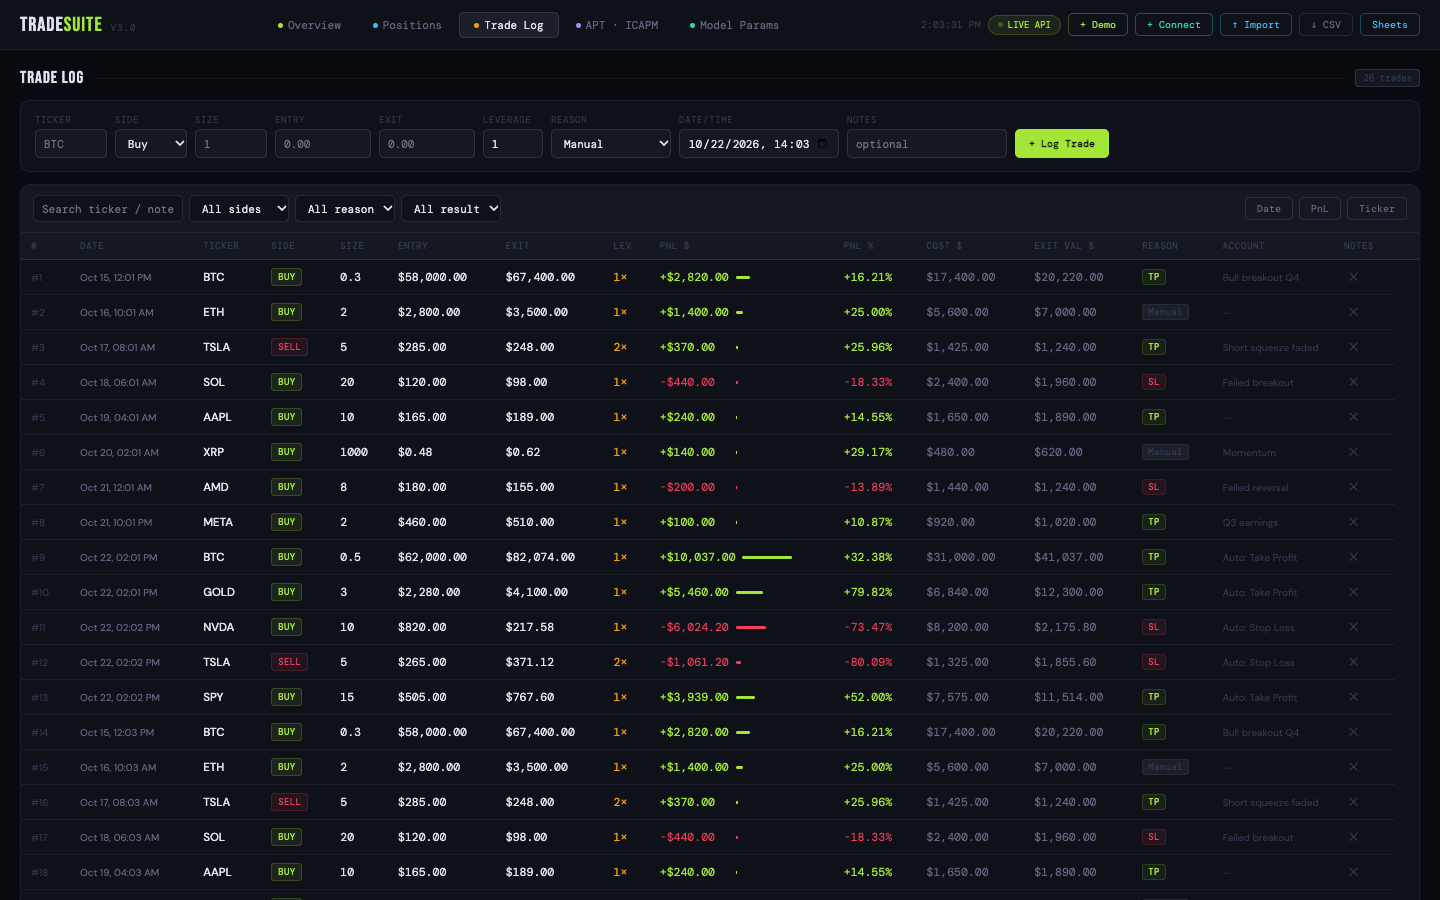The height and width of the screenshot is (900, 1440).
Task: Open the Sheets button
Action: pos(1390,25)
